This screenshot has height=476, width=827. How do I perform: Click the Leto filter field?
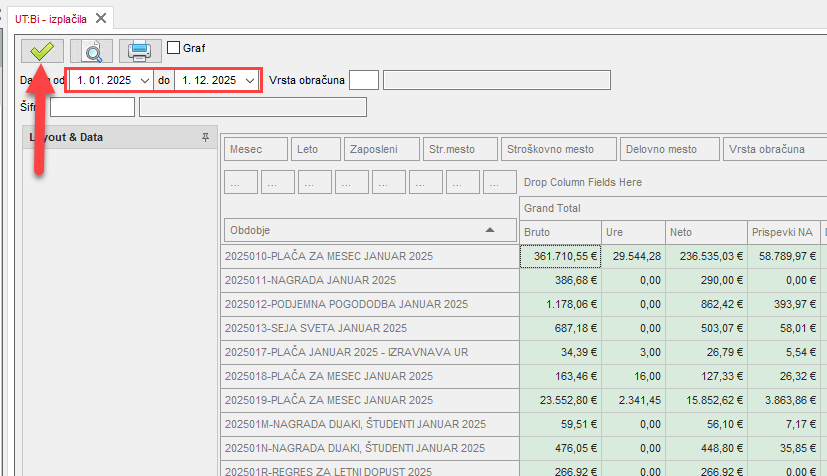pos(315,149)
